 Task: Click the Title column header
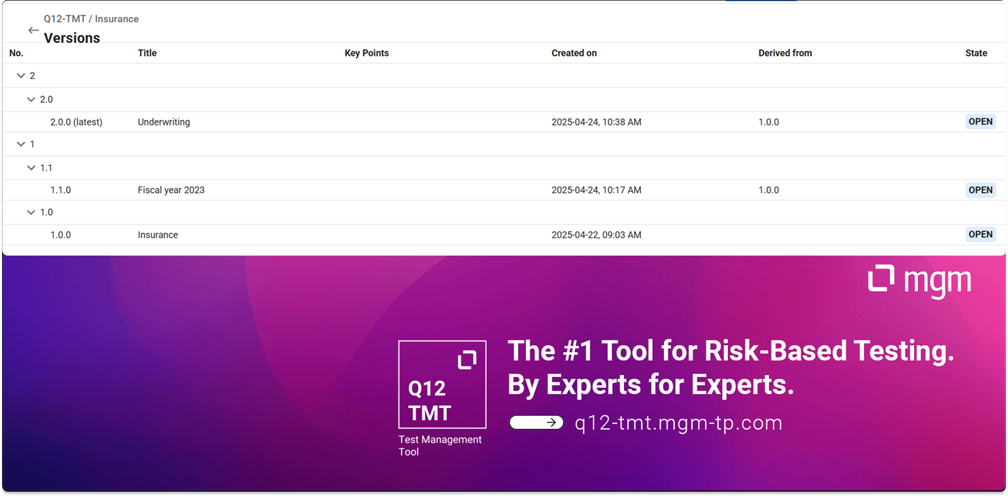(147, 53)
